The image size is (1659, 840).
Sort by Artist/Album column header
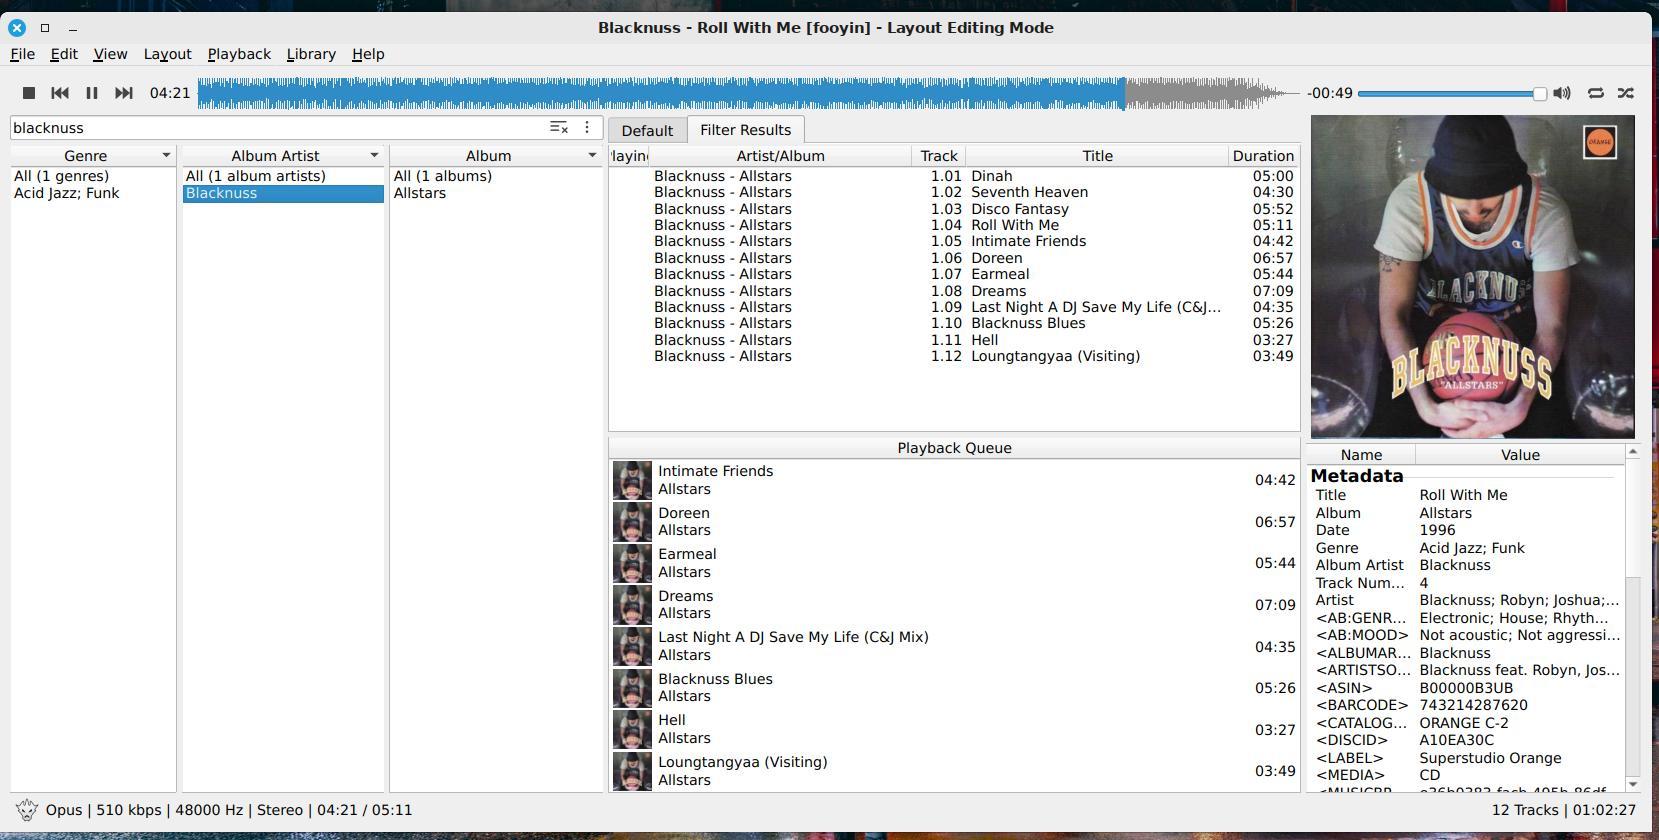pyautogui.click(x=780, y=156)
